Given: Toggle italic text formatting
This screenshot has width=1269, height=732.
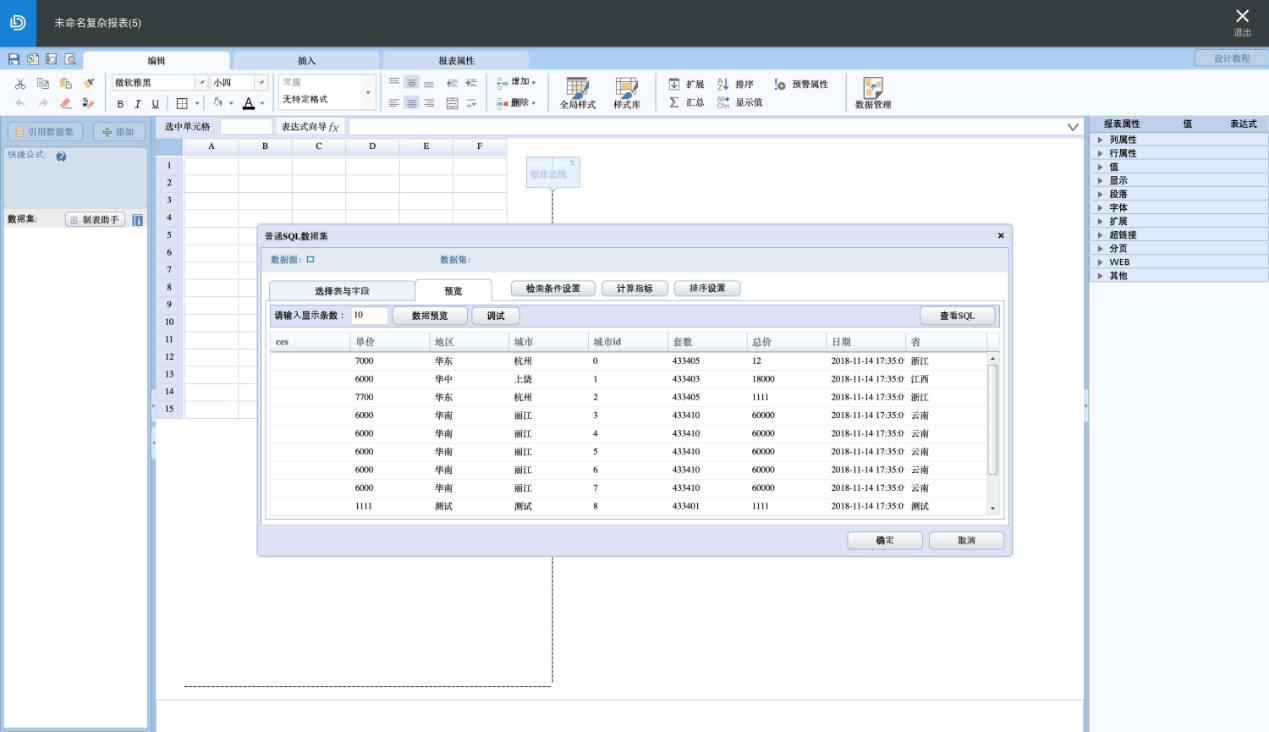Looking at the screenshot, I should point(138,104).
